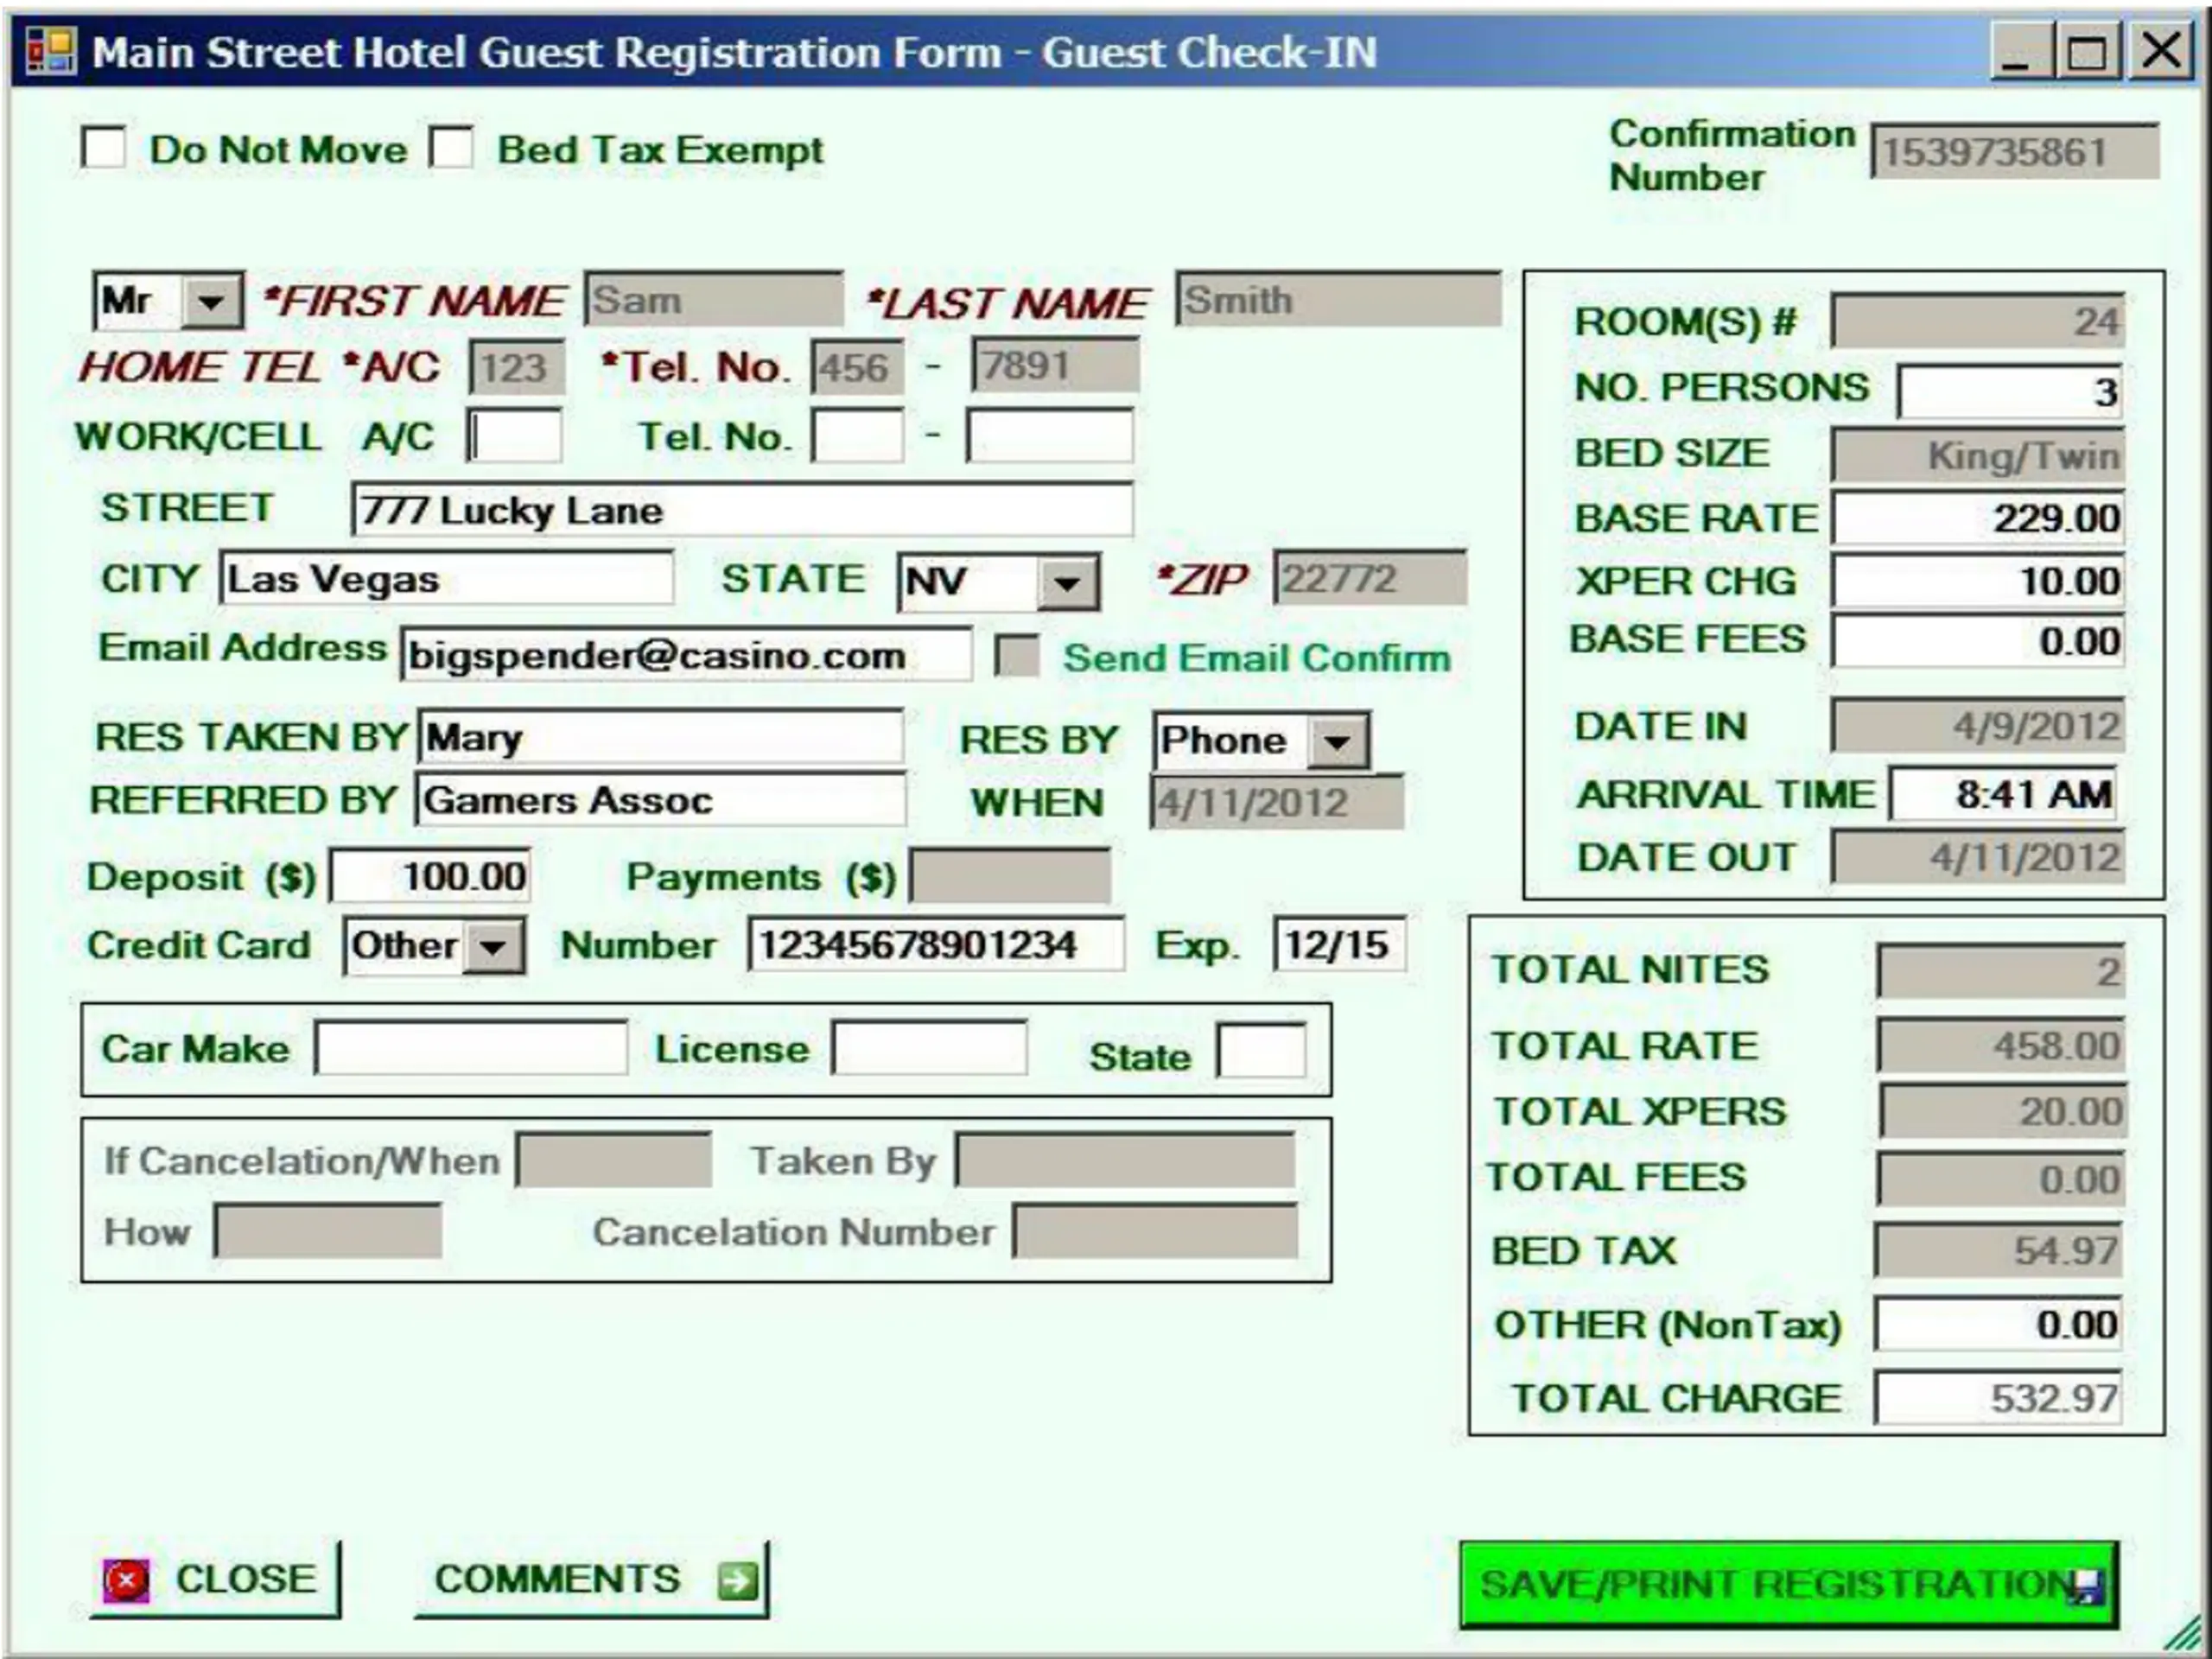Click the Confirmation Number field

pos(2016,151)
